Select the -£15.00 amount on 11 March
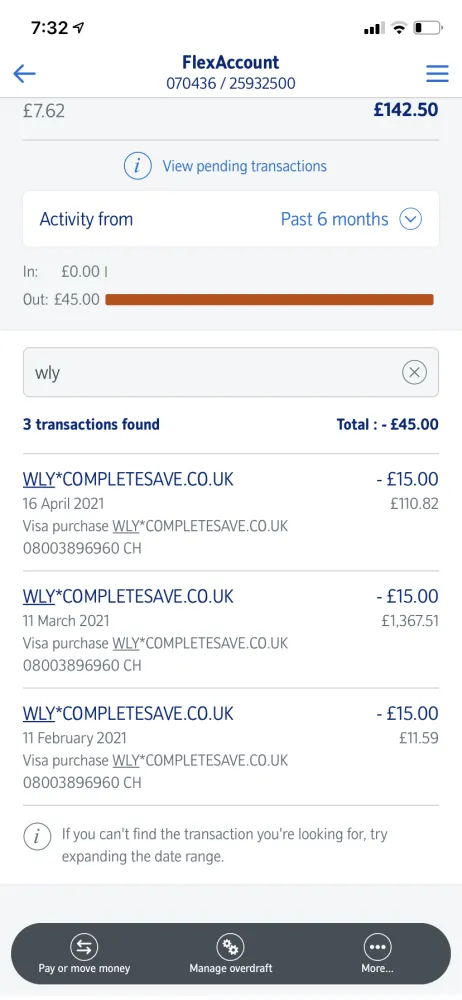The height and width of the screenshot is (1000, 462). pos(407,596)
